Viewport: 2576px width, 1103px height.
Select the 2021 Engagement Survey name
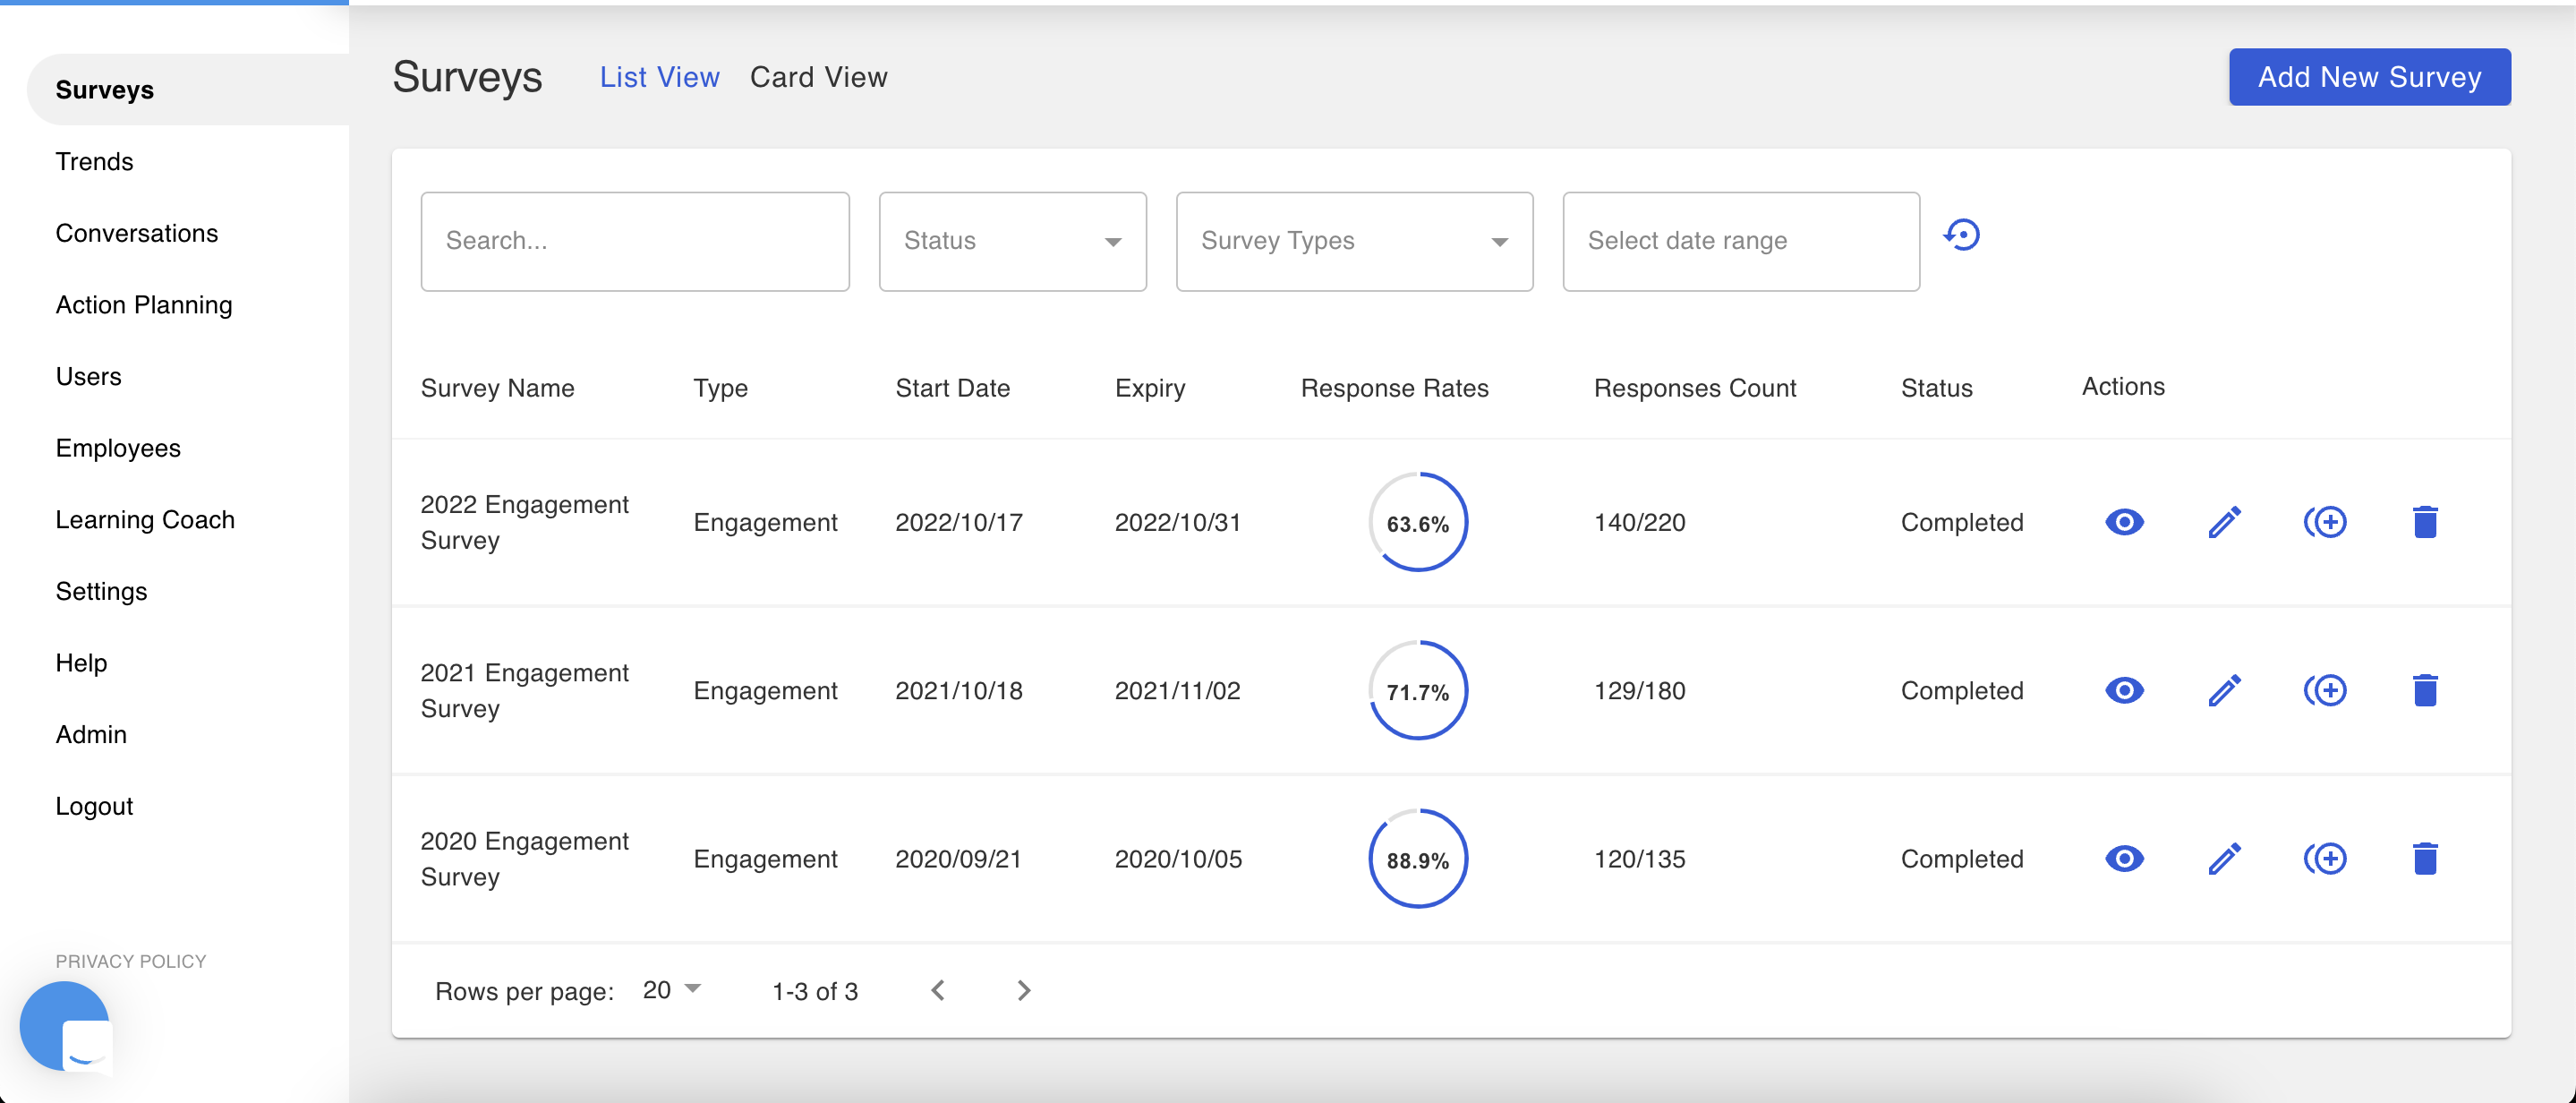524,690
